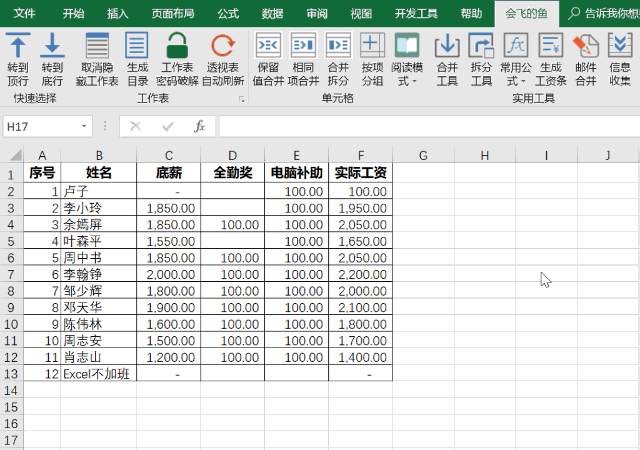Screen dimensions: 640x450
Task: Click the 邮件合并 mail merge icon
Action: tap(586, 46)
